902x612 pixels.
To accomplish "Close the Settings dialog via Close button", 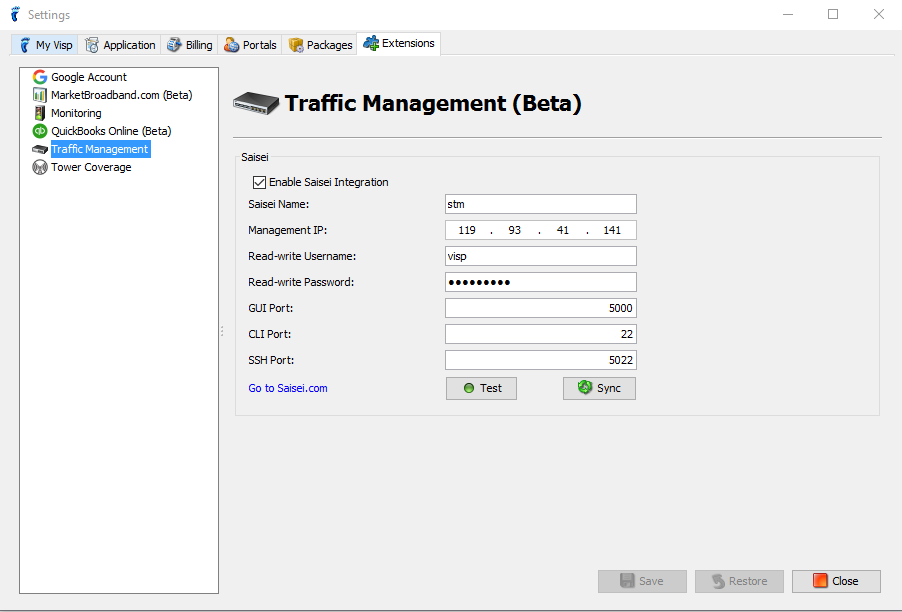I will click(x=836, y=581).
